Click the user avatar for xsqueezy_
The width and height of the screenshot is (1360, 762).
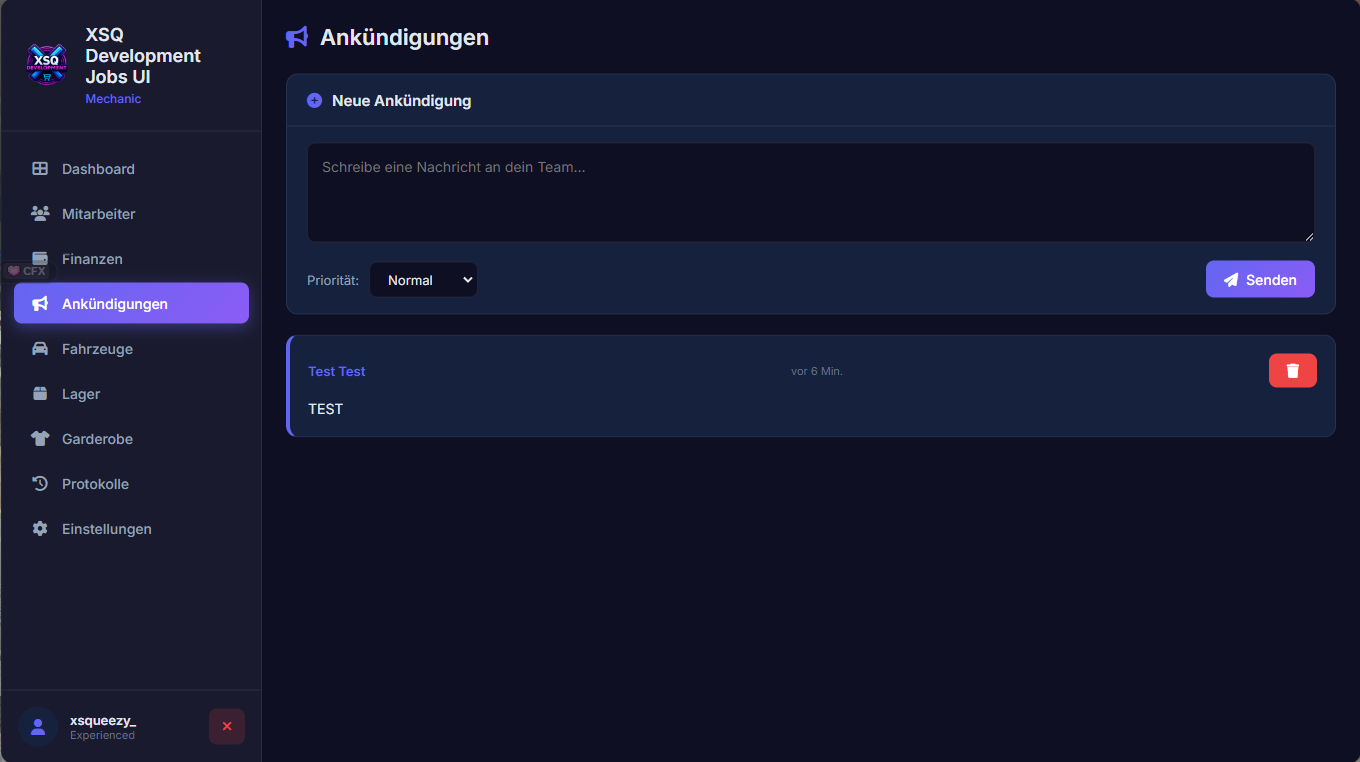38,727
